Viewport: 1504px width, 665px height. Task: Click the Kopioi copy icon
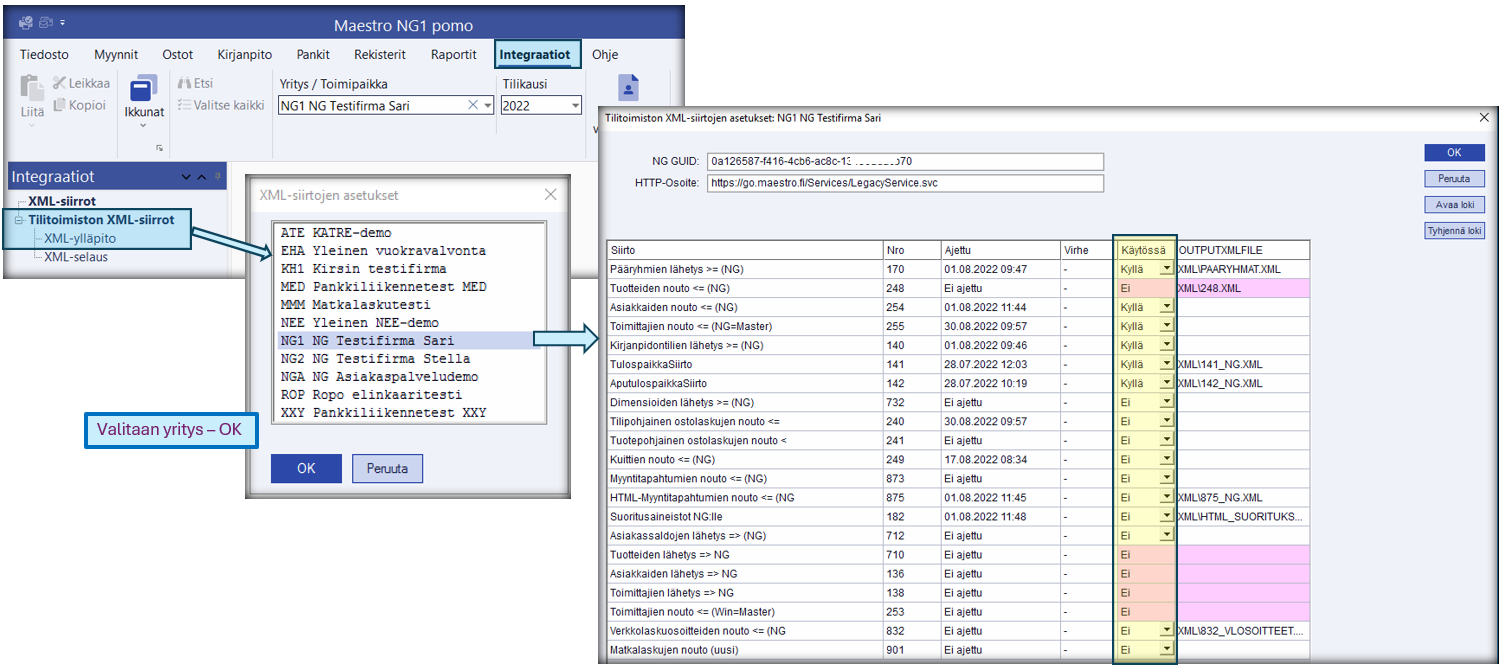pos(59,105)
